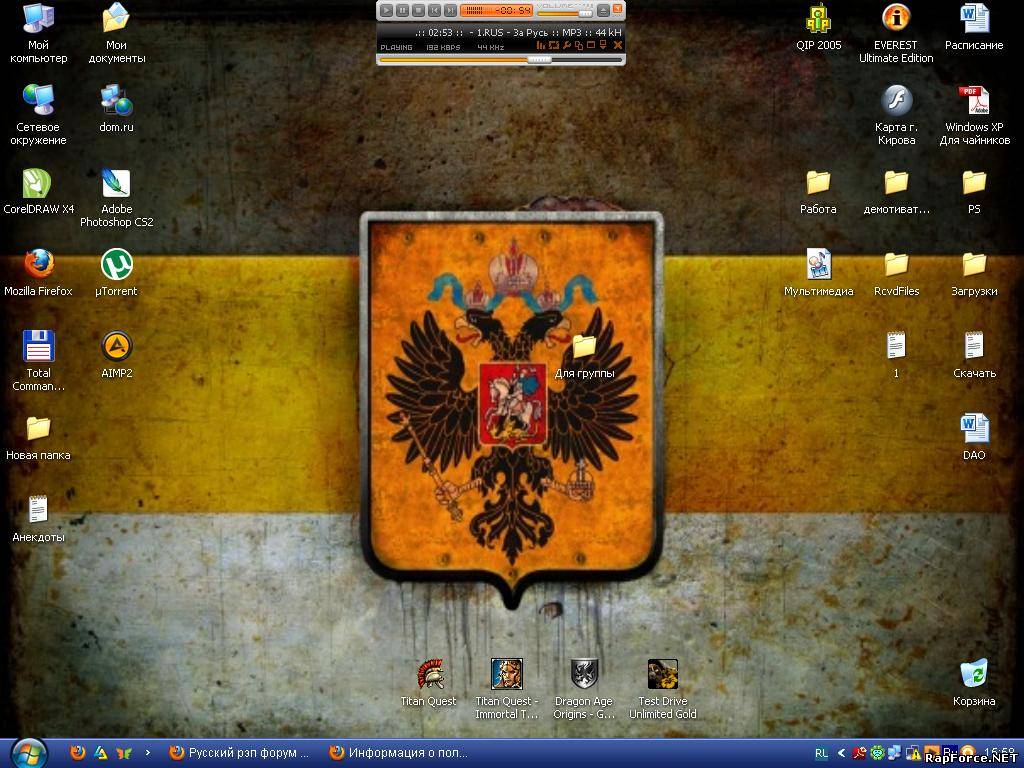Select the Анекдоты text file
The image size is (1024, 768).
39,520
